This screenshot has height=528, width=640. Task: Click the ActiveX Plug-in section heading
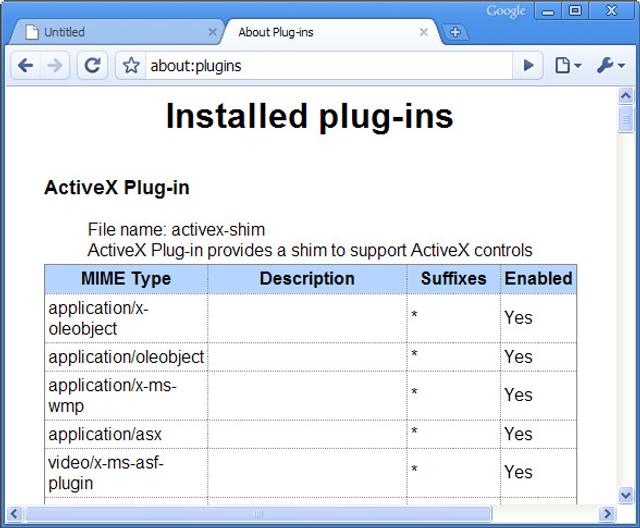click(x=117, y=188)
